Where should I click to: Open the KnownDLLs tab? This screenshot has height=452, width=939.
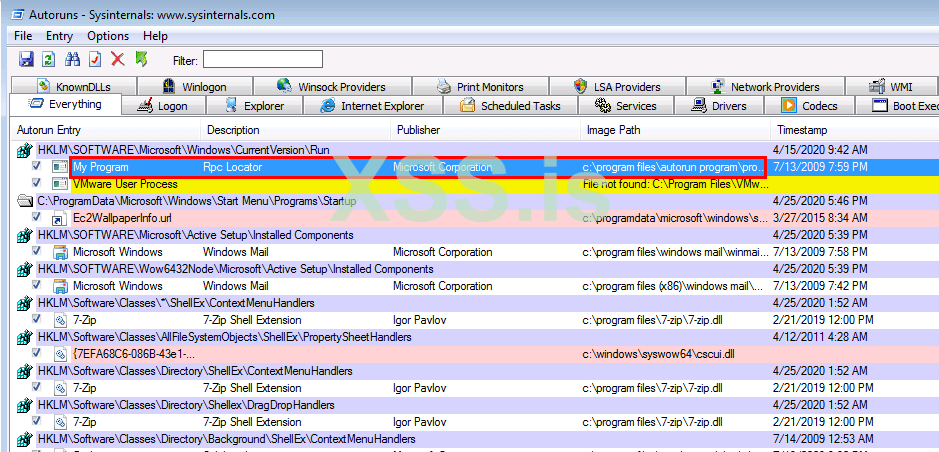point(74,87)
